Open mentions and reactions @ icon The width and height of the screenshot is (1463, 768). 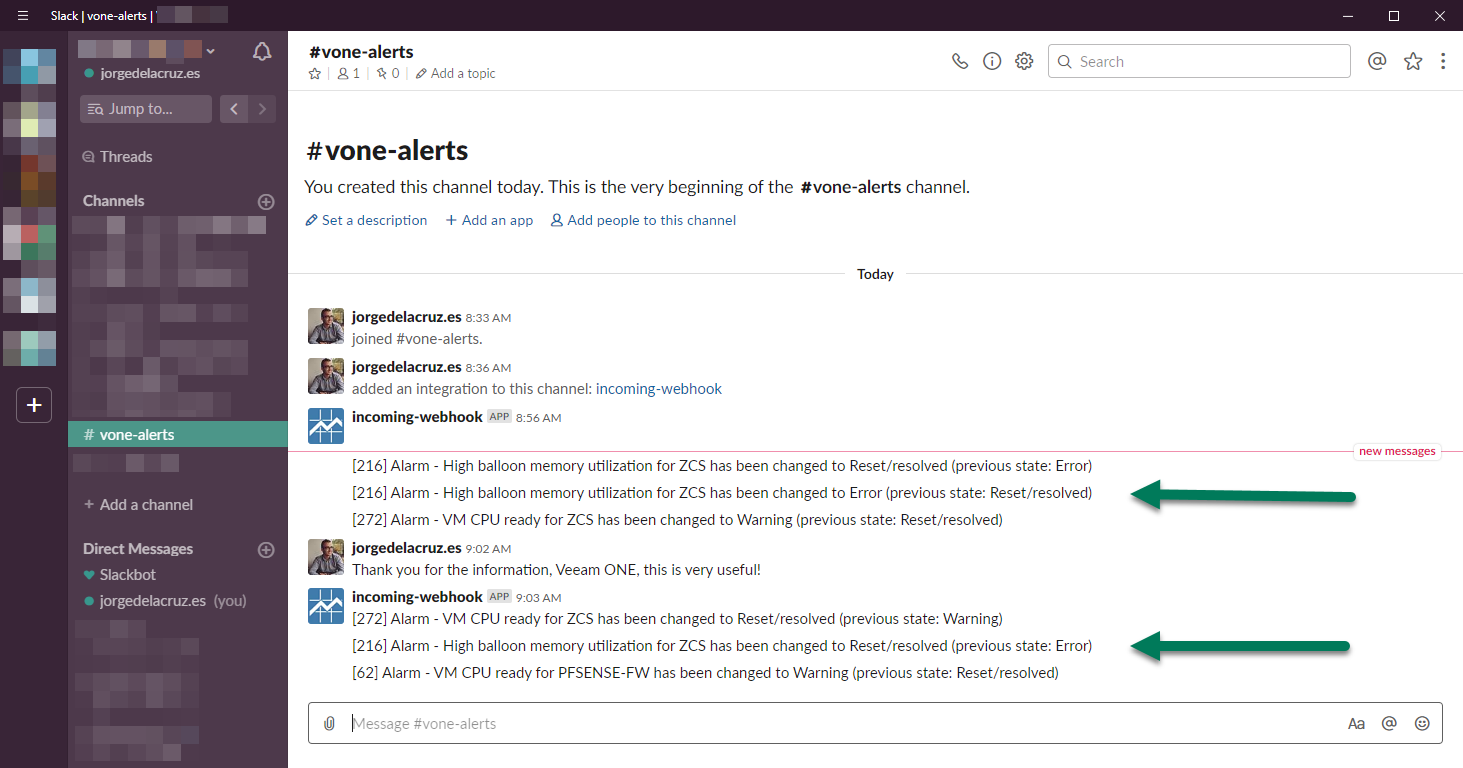(x=1377, y=61)
